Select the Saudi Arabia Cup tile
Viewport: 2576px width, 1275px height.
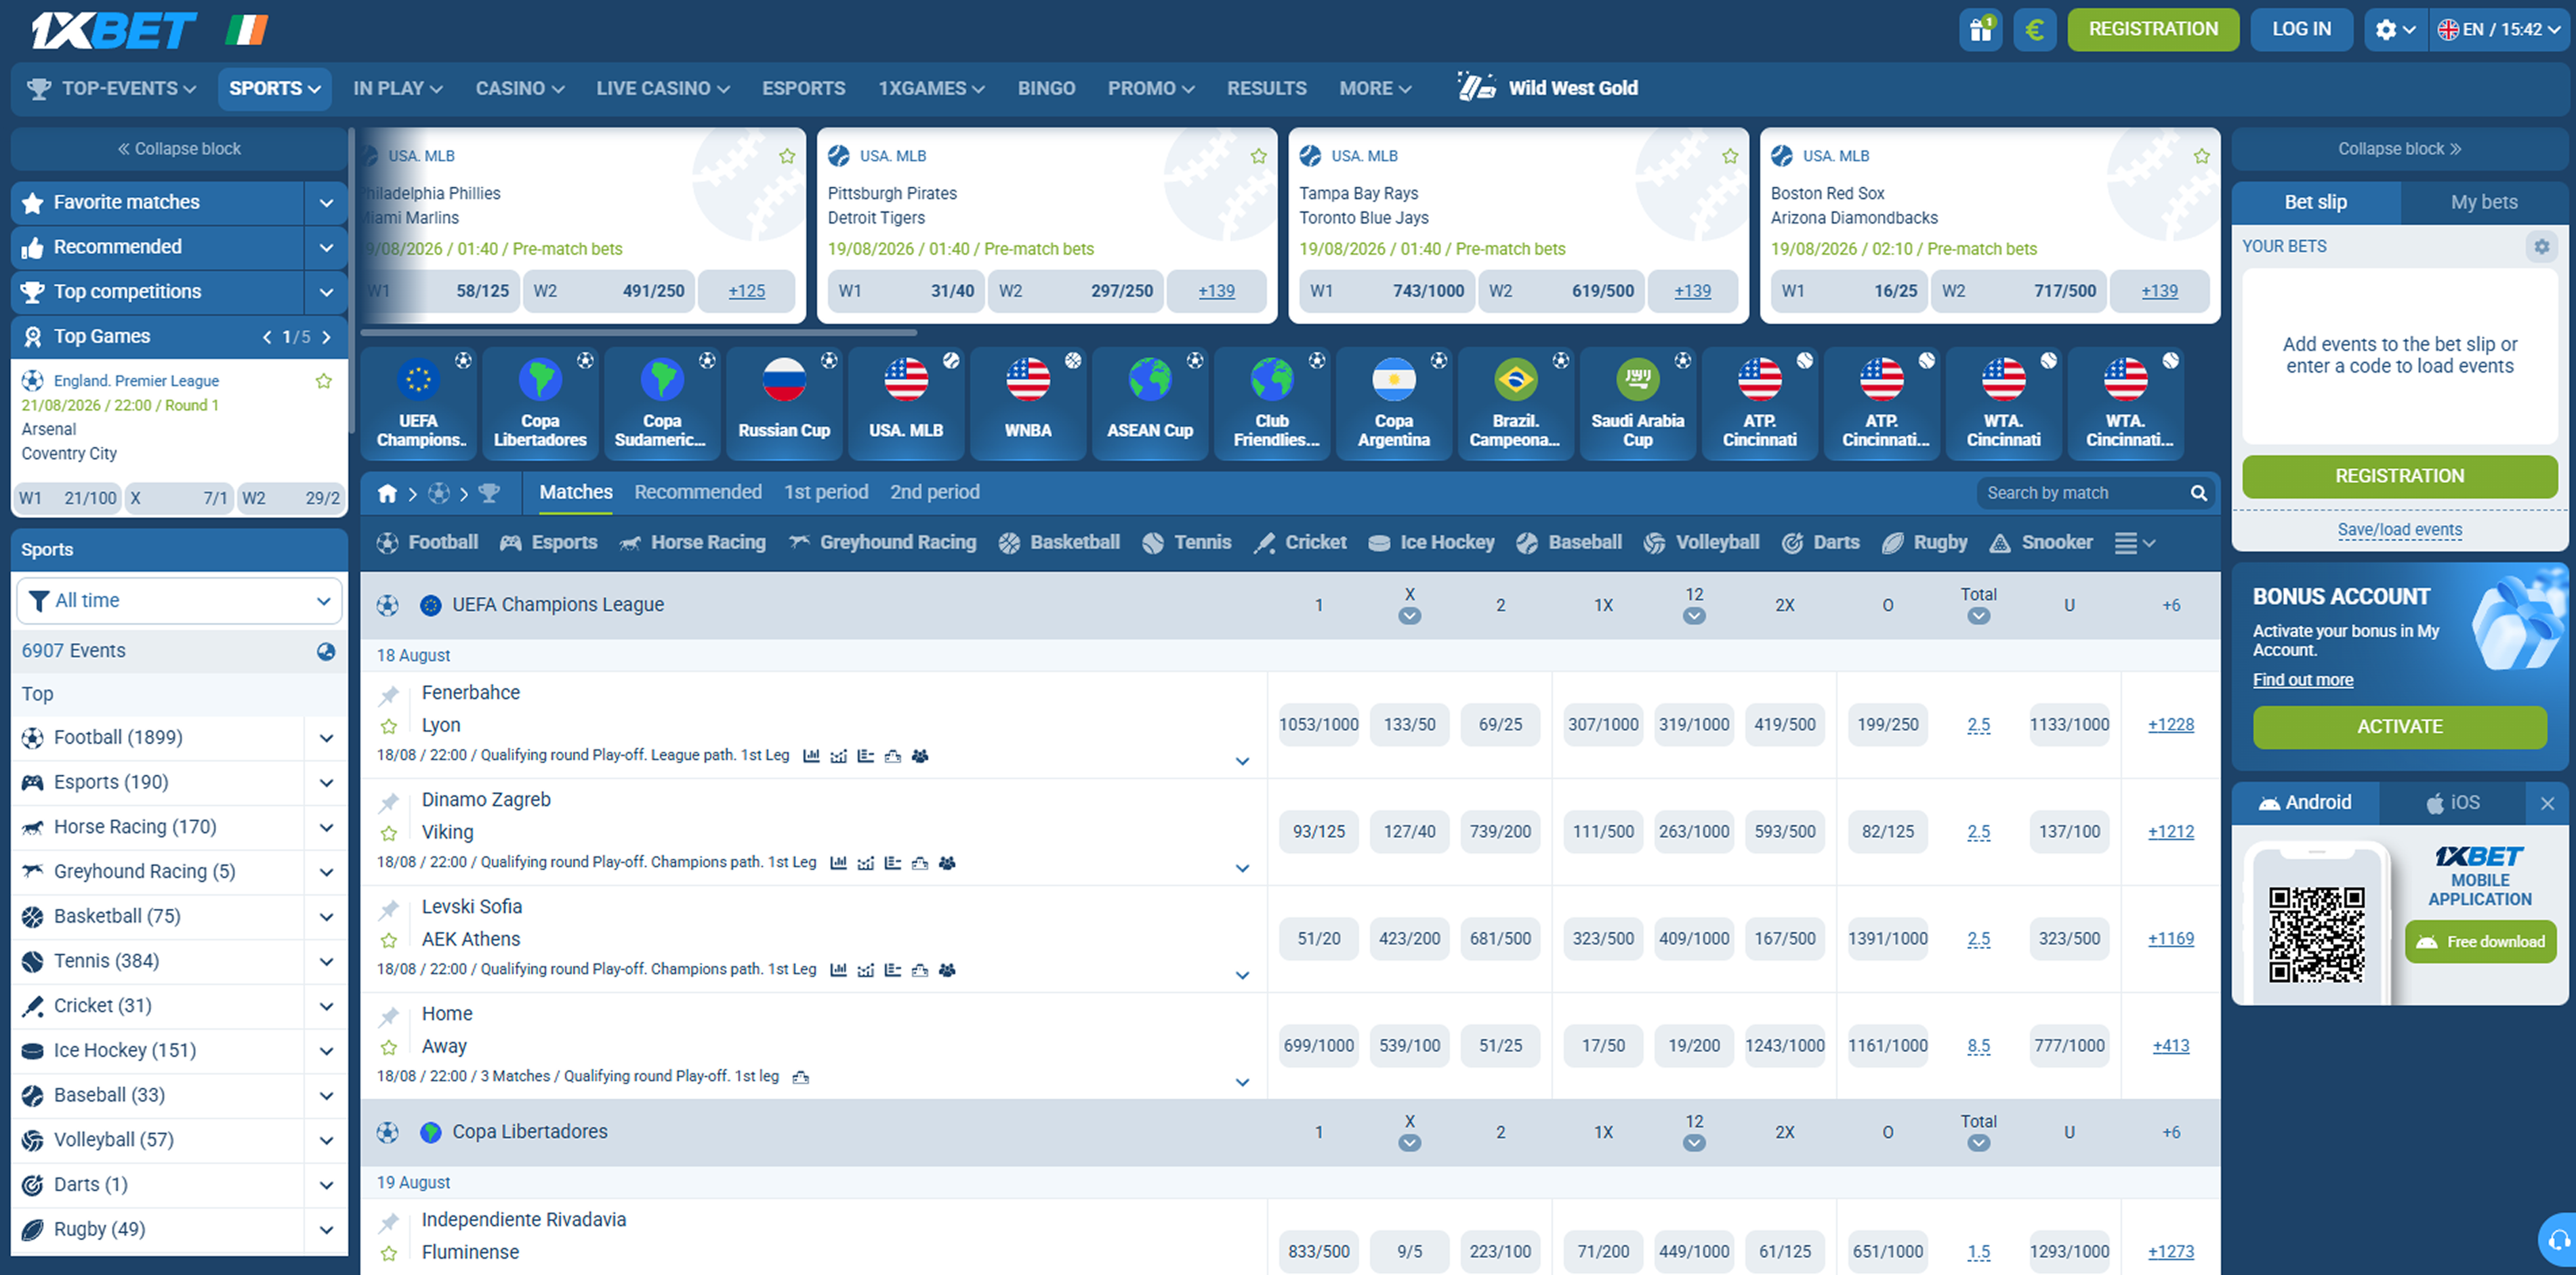pos(1637,403)
